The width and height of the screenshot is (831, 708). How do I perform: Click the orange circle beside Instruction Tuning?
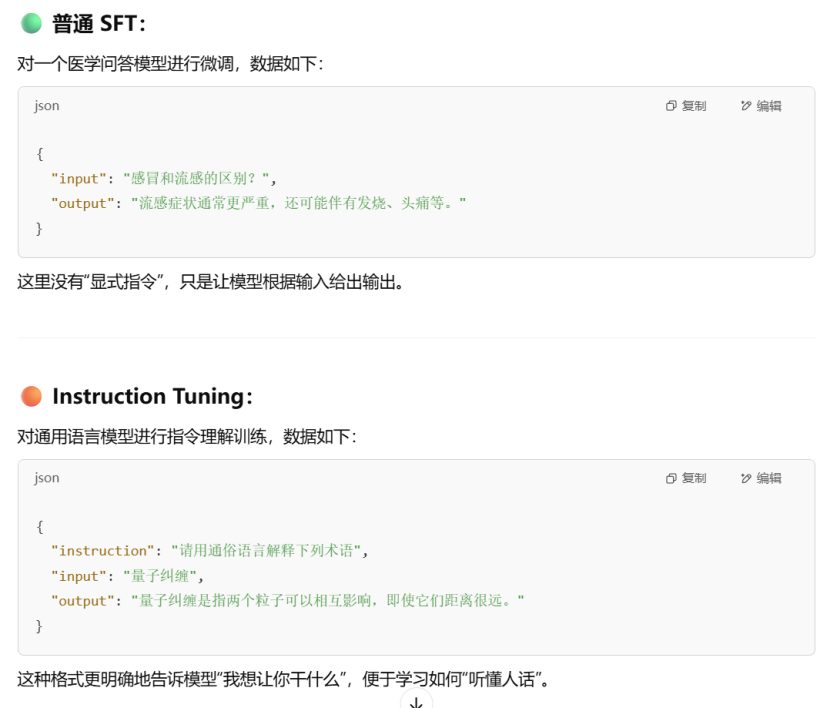pyautogui.click(x=31, y=396)
